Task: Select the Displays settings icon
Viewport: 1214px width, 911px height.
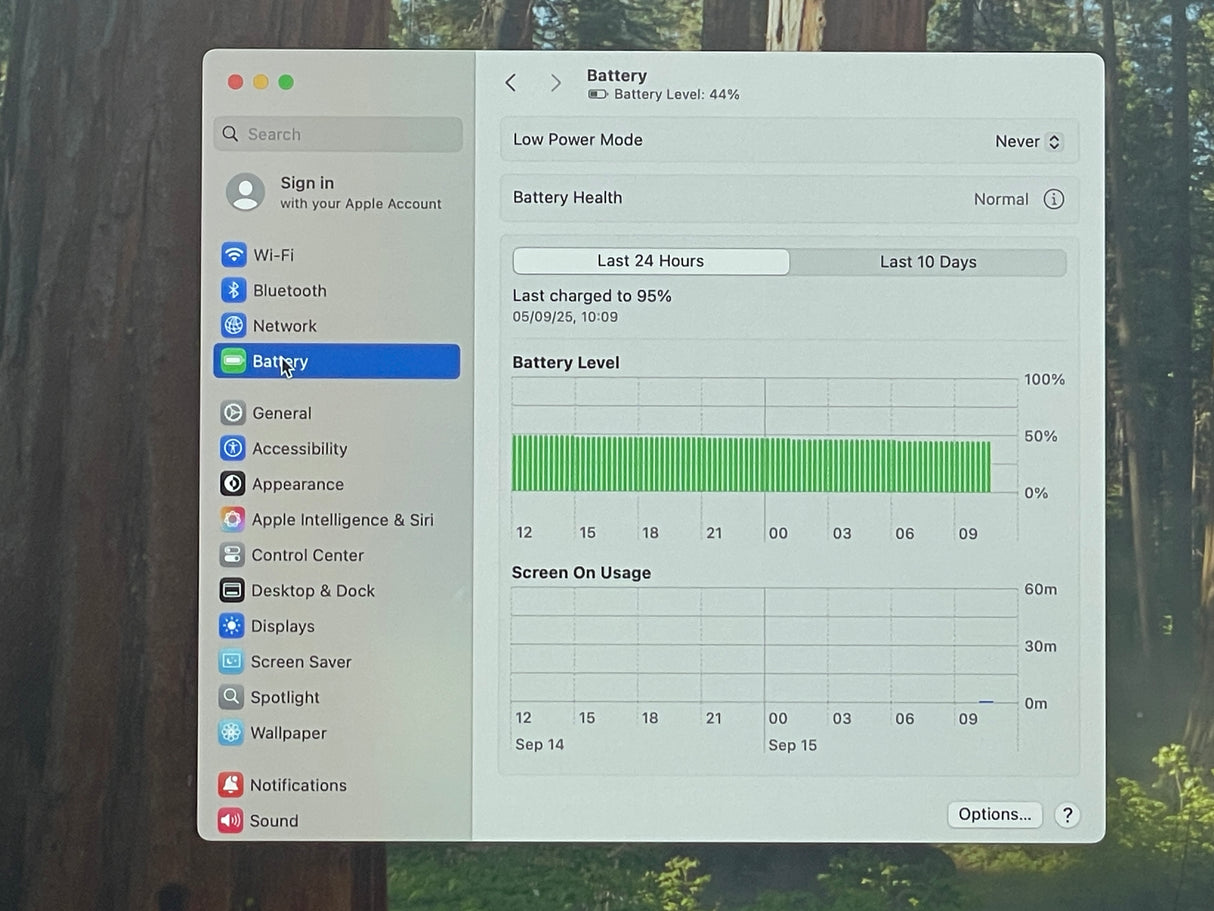Action: [233, 625]
